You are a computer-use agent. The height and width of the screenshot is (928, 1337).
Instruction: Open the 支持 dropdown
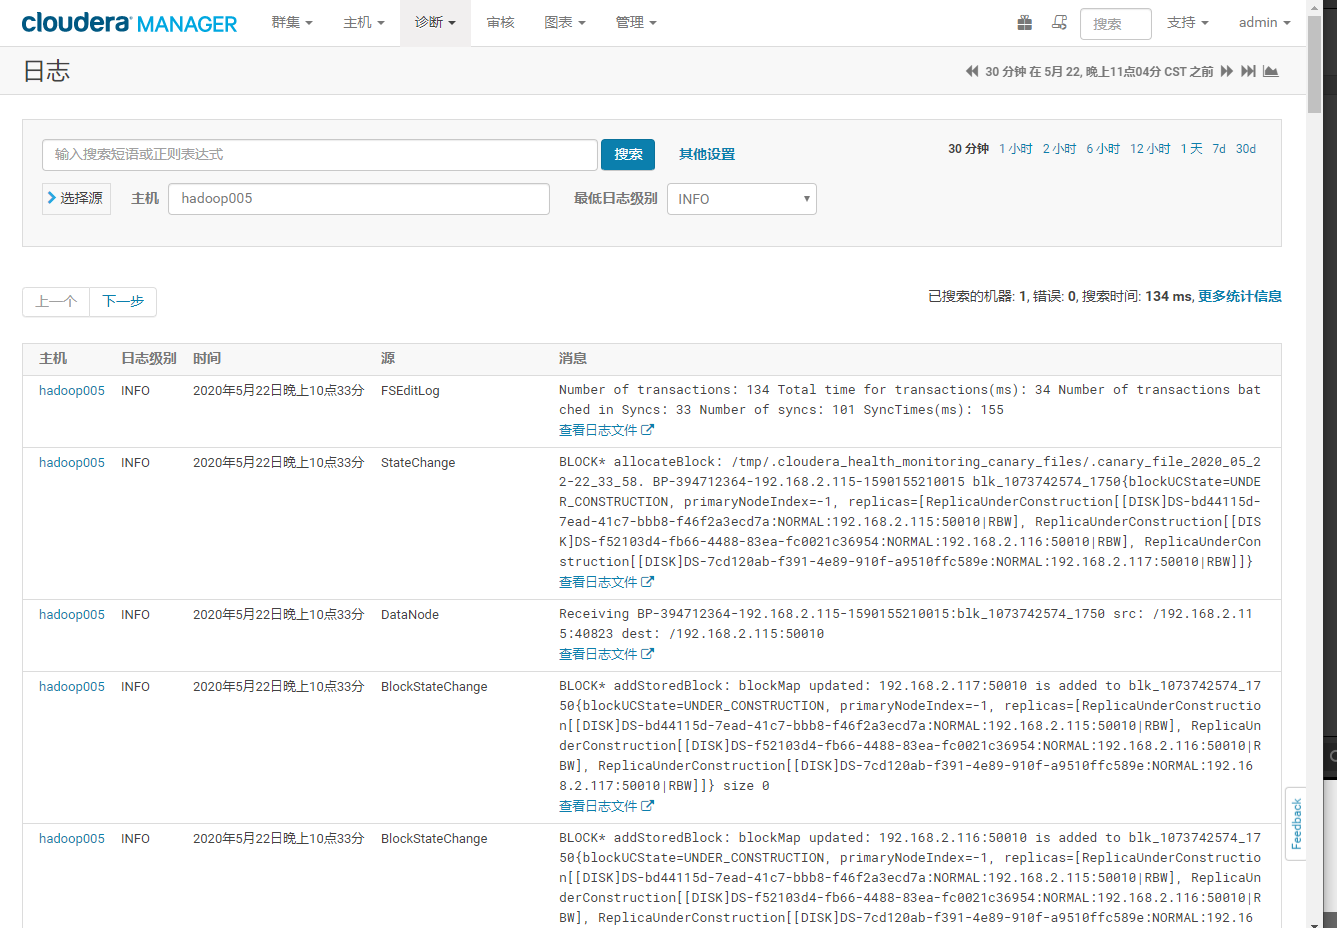click(x=1188, y=22)
